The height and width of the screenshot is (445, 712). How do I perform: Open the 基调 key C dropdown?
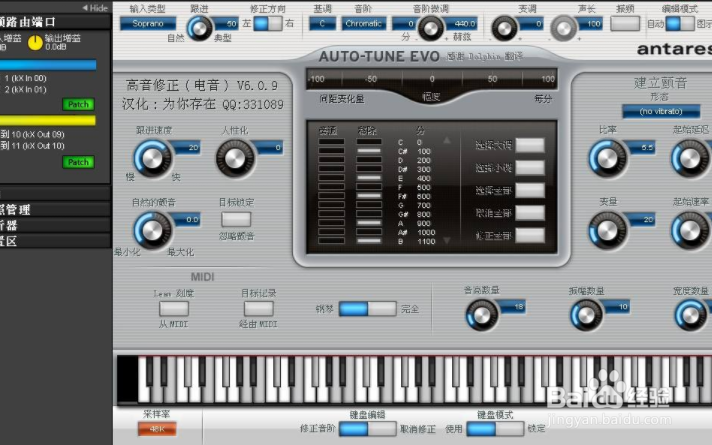click(322, 24)
